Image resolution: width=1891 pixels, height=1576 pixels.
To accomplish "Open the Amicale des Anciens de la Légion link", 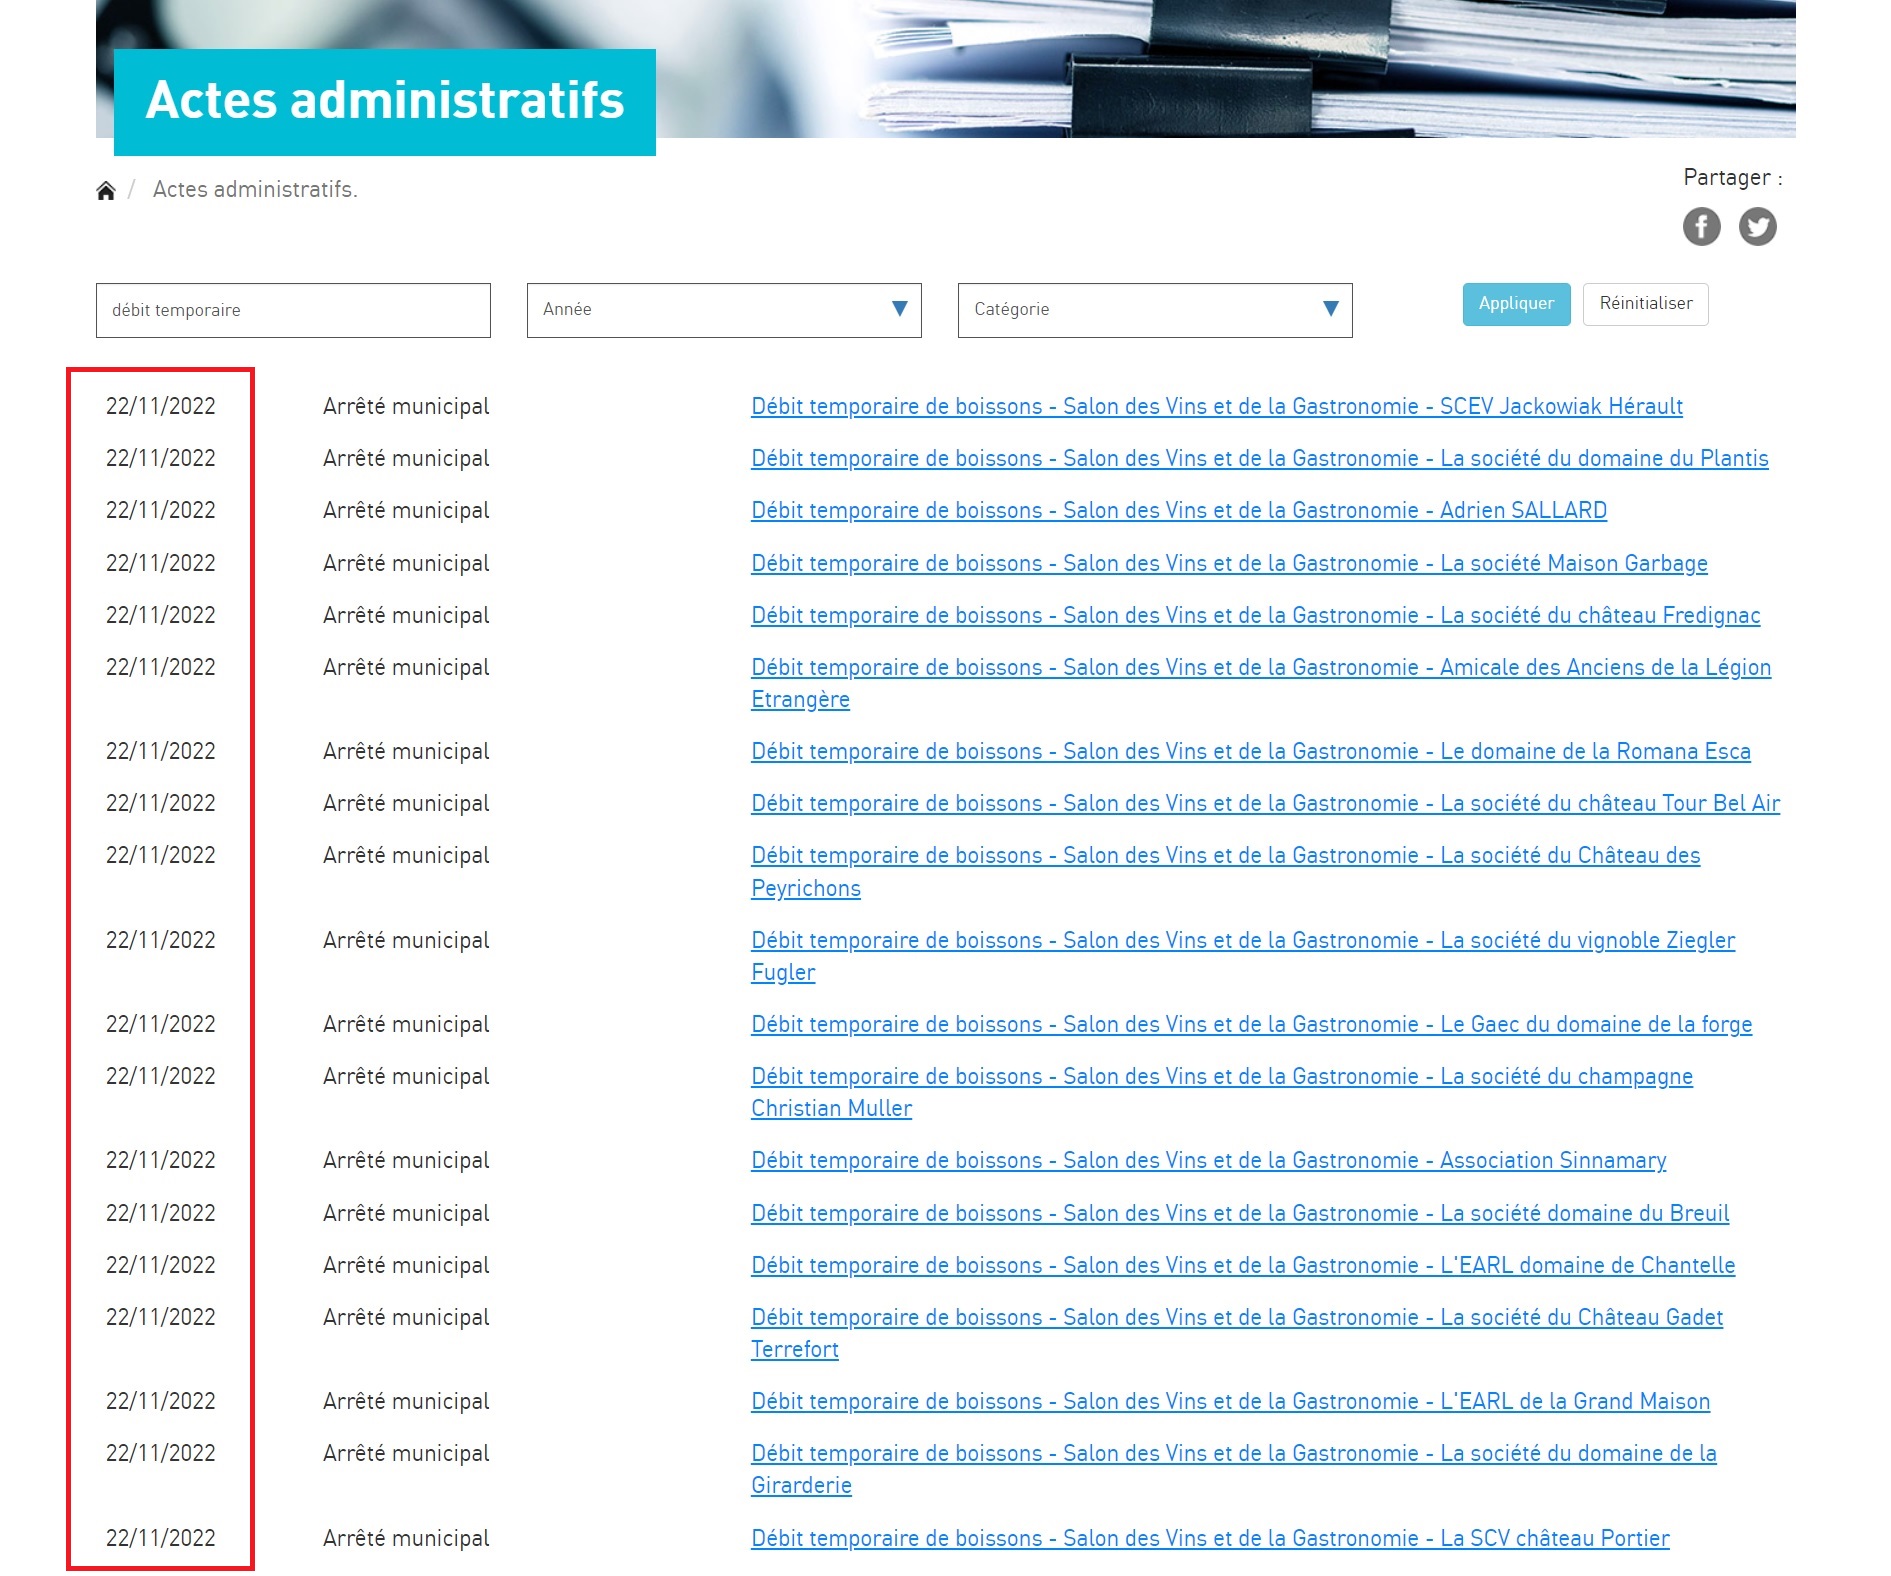I will [x=1260, y=667].
